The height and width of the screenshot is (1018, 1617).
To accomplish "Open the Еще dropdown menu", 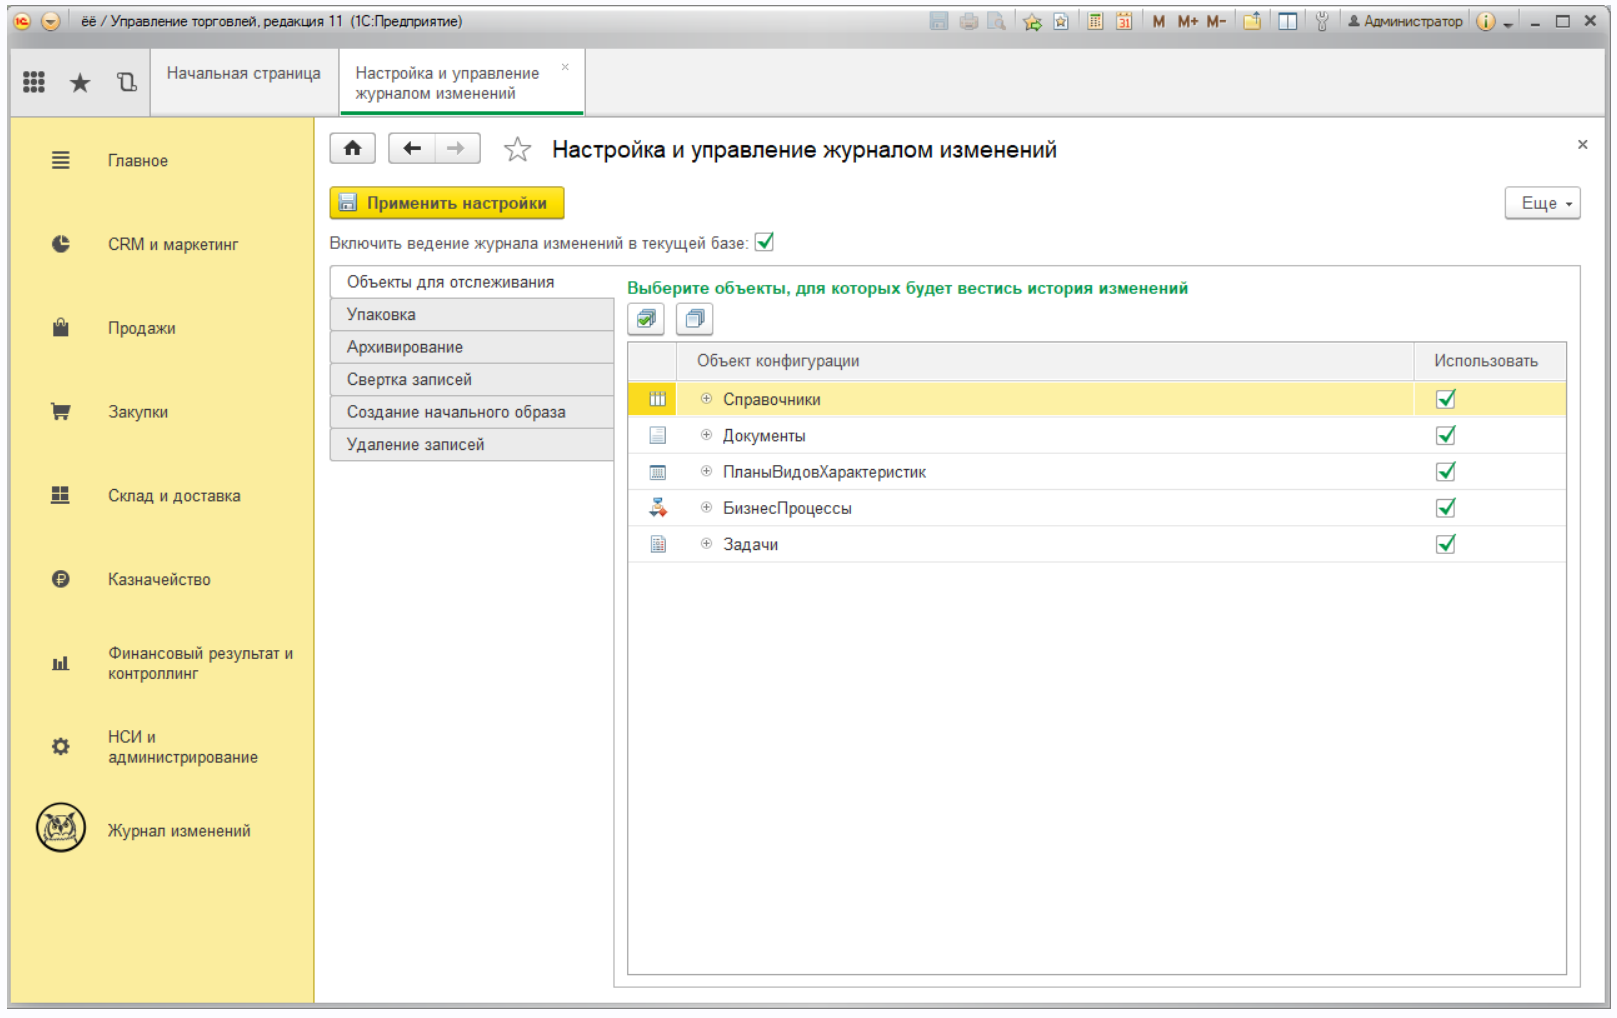I will (x=1542, y=203).
